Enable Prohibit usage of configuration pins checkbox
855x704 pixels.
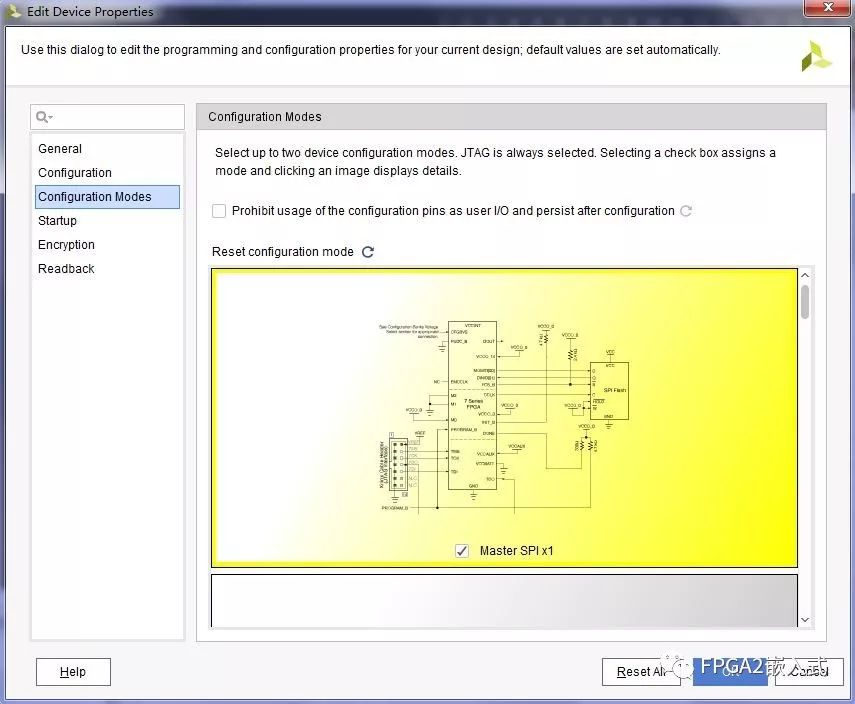[x=219, y=211]
